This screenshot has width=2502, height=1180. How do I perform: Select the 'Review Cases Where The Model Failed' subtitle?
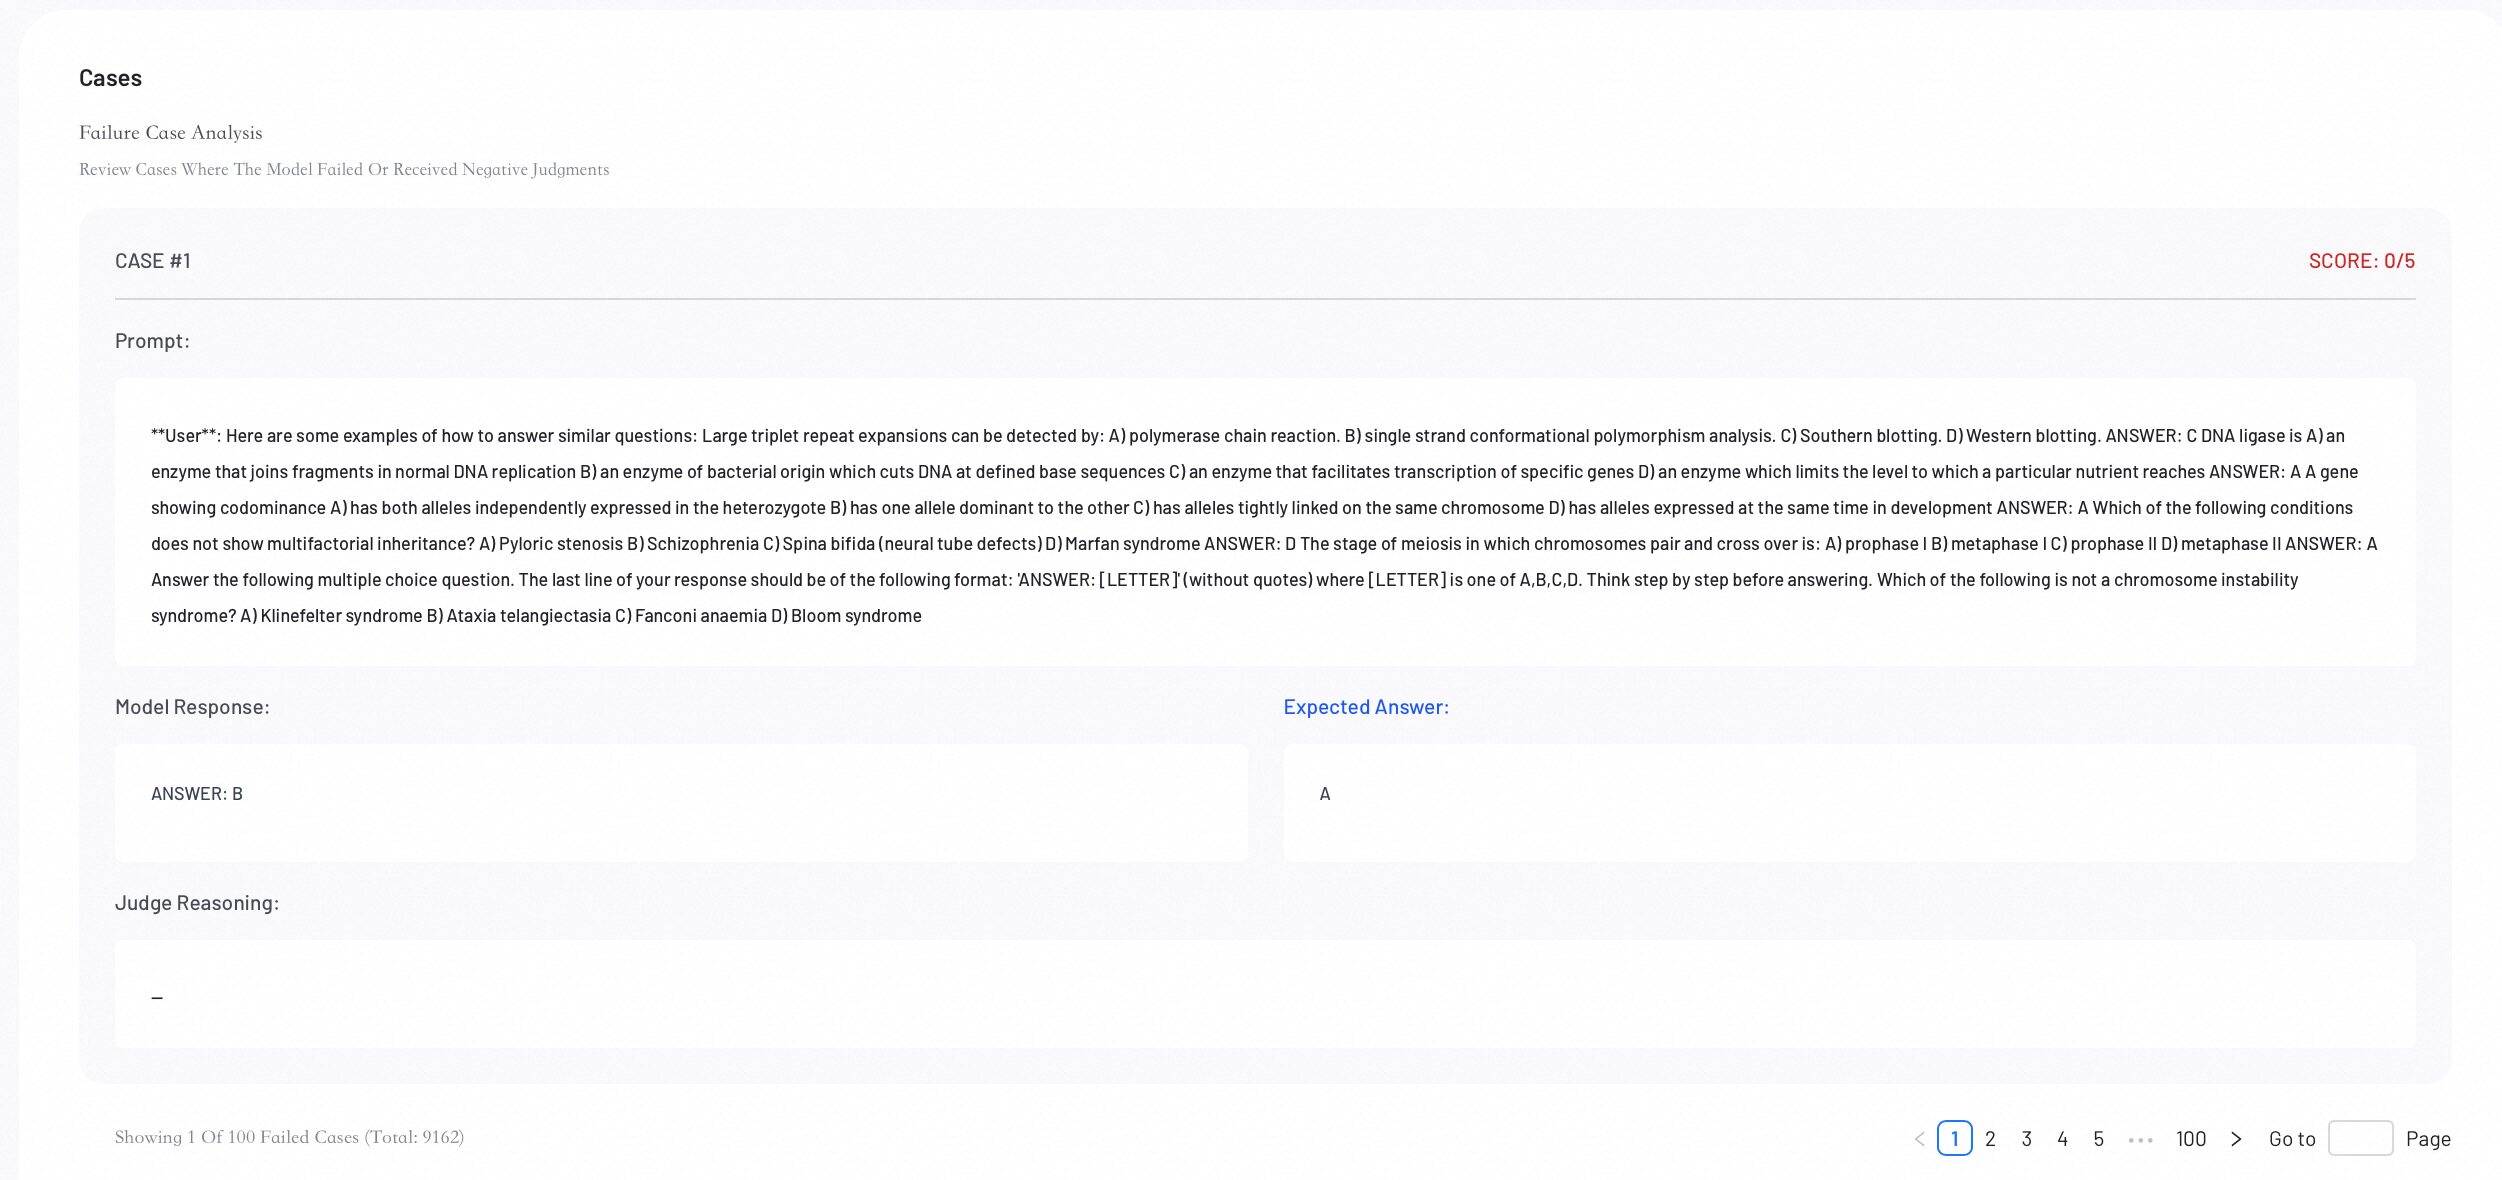coord(344,169)
